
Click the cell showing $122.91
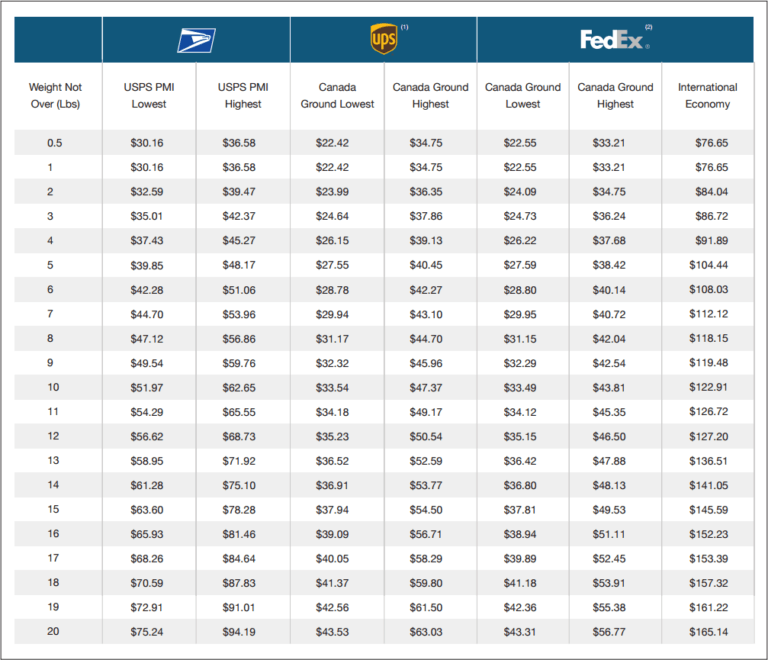tap(708, 387)
